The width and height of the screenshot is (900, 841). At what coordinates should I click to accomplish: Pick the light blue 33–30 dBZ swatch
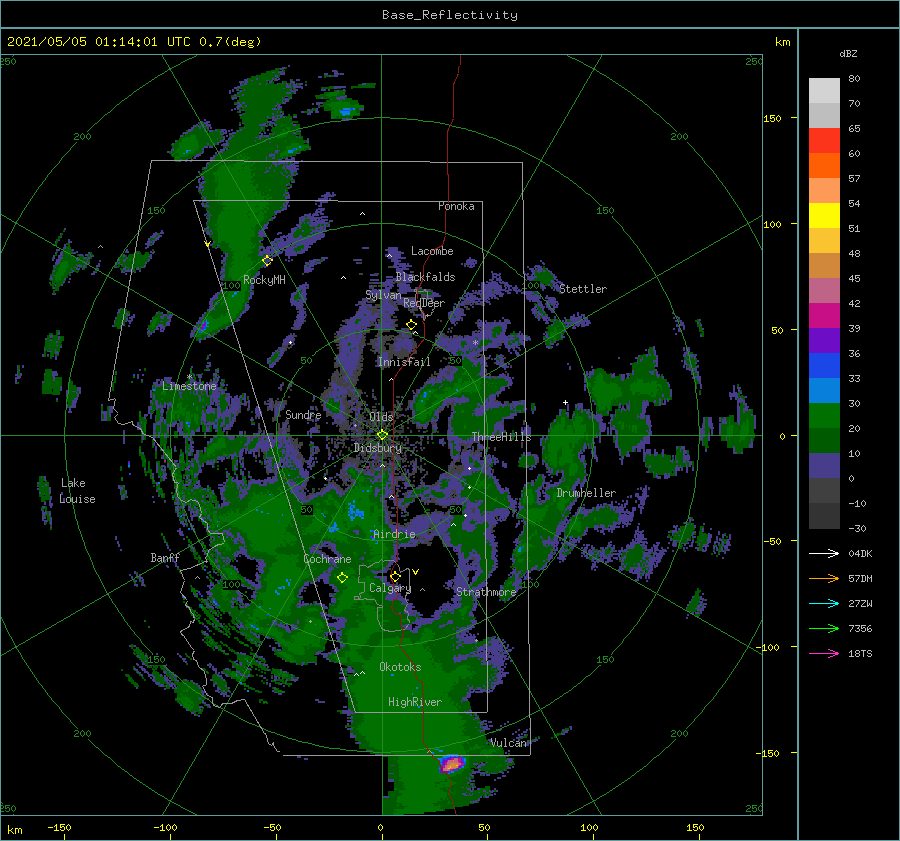pos(824,390)
